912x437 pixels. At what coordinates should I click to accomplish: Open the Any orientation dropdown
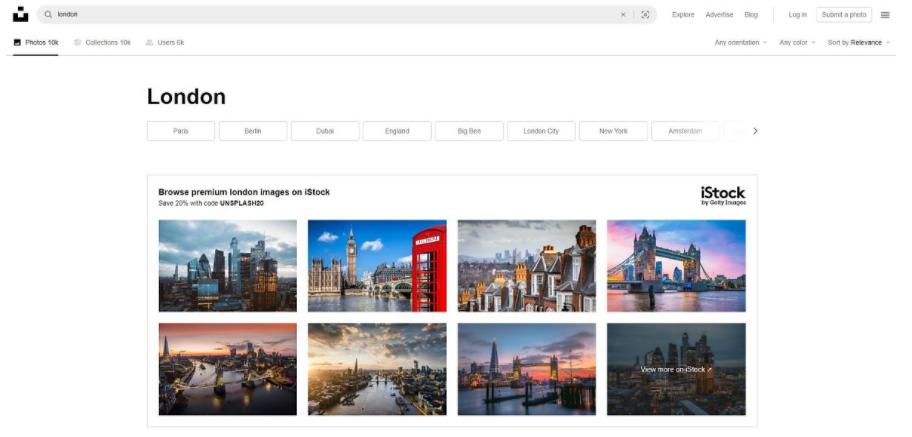(x=741, y=43)
